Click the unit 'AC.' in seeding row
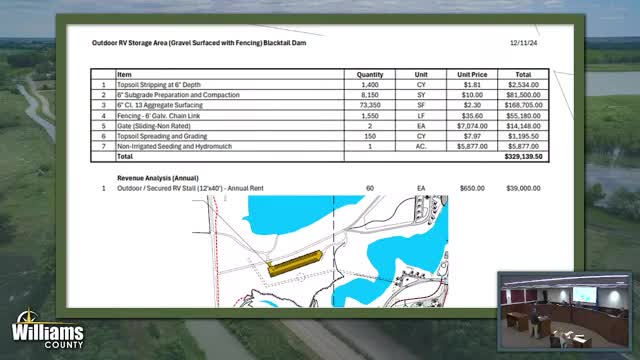The width and height of the screenshot is (640, 360). click(421, 146)
